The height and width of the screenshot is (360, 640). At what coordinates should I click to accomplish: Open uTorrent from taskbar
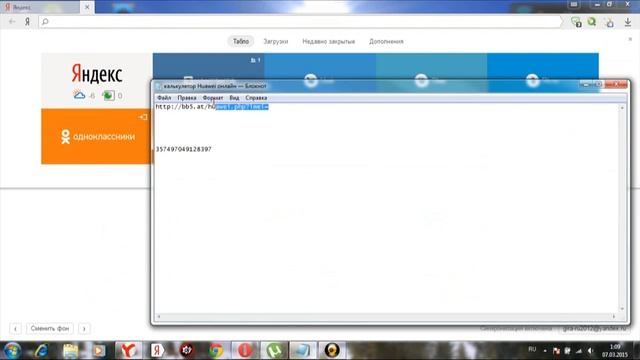pyautogui.click(x=274, y=350)
